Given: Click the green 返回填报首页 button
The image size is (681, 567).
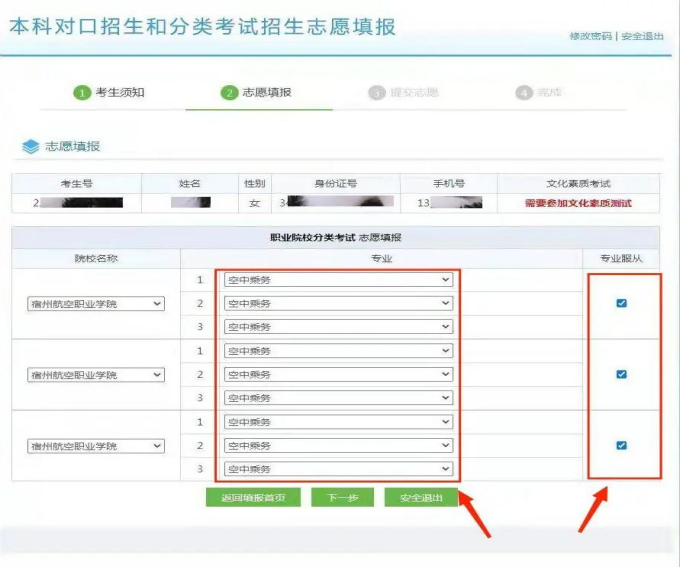Looking at the screenshot, I should (253, 497).
